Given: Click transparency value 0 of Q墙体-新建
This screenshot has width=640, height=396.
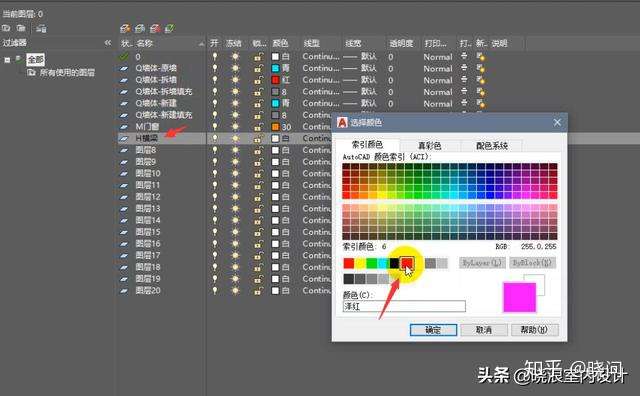Looking at the screenshot, I should (391, 104).
